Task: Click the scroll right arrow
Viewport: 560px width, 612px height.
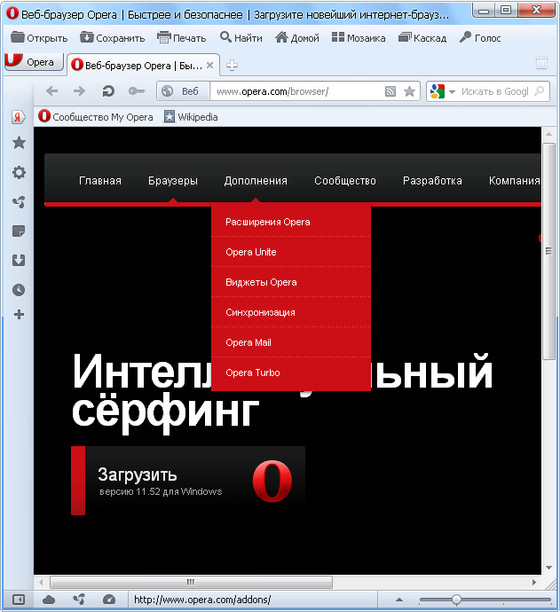Action: [x=534, y=582]
